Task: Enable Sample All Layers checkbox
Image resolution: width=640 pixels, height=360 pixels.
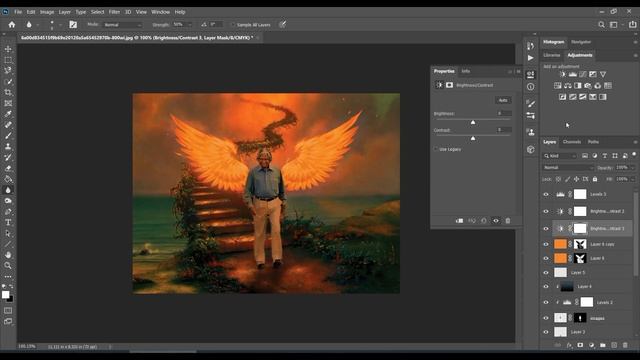Action: click(233, 25)
